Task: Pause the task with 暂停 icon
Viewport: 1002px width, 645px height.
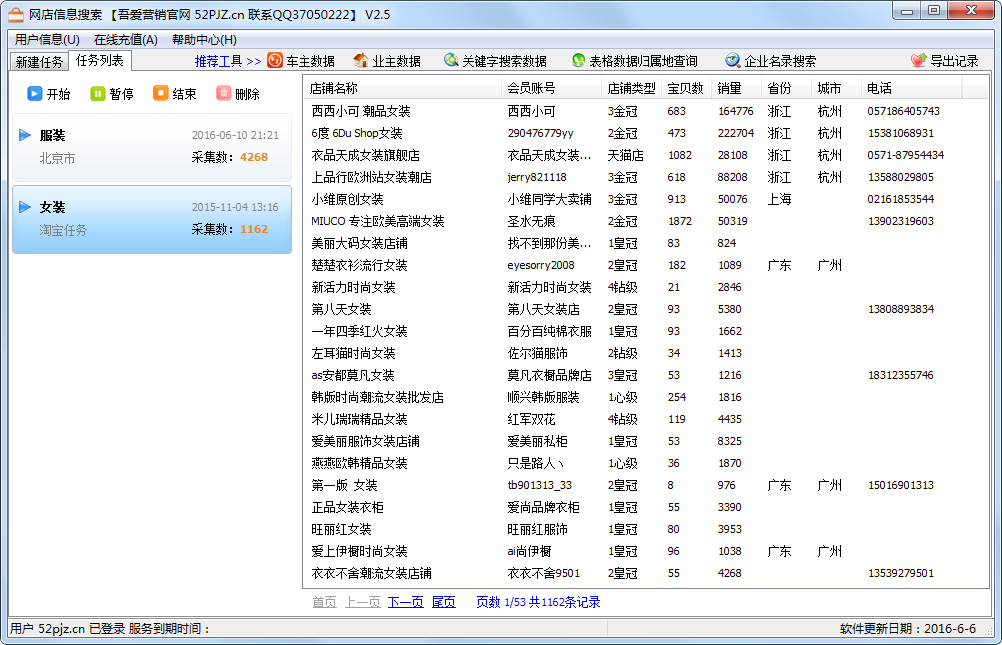Action: tap(98, 94)
